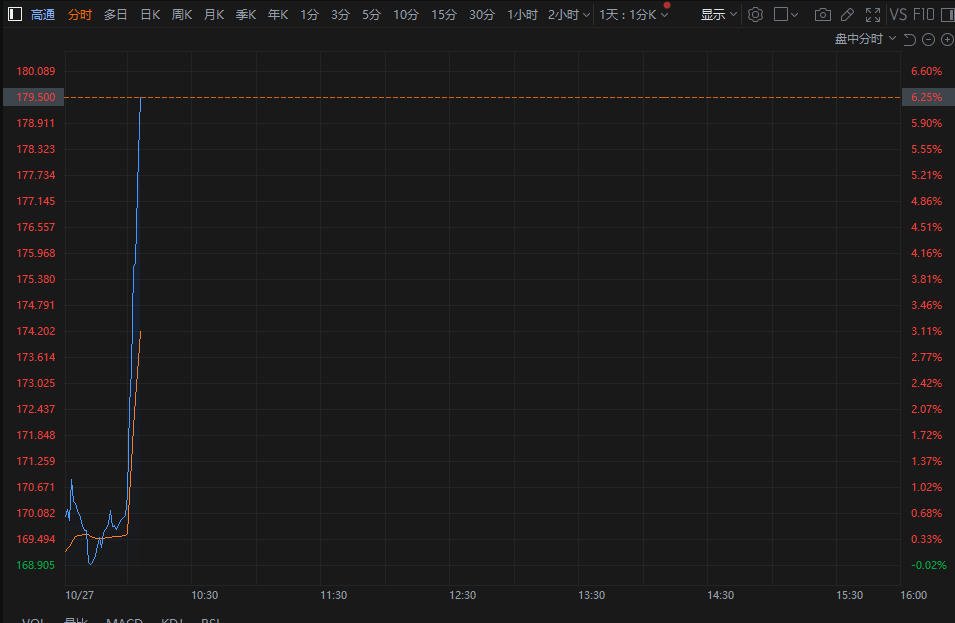Click the highlighted 179.500 price label
Screen dimensions: 955x623
(x=33, y=97)
